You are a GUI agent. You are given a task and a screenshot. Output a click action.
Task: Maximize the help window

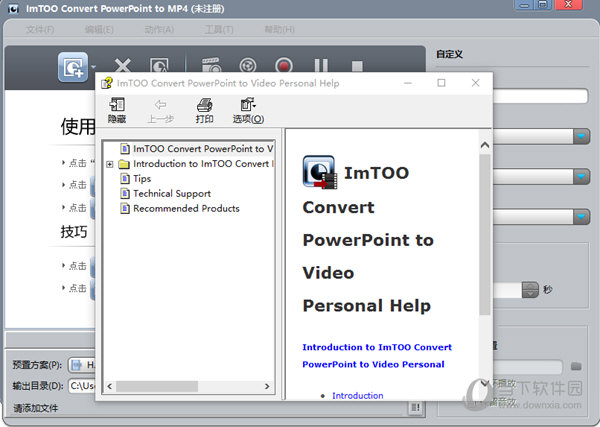coord(441,83)
